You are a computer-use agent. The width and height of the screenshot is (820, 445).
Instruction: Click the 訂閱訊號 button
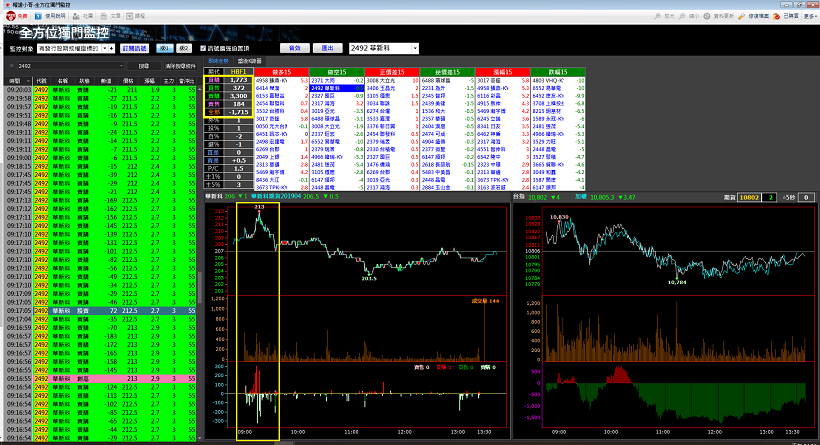tap(134, 49)
